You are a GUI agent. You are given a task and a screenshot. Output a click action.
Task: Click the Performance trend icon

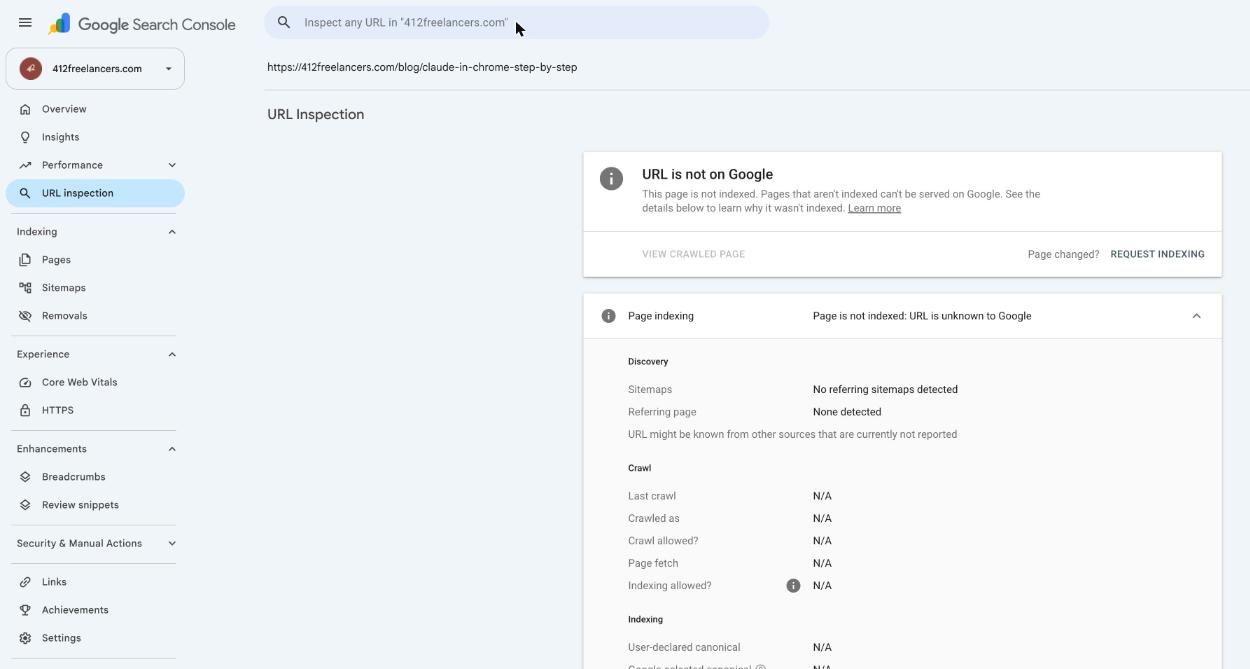25,165
